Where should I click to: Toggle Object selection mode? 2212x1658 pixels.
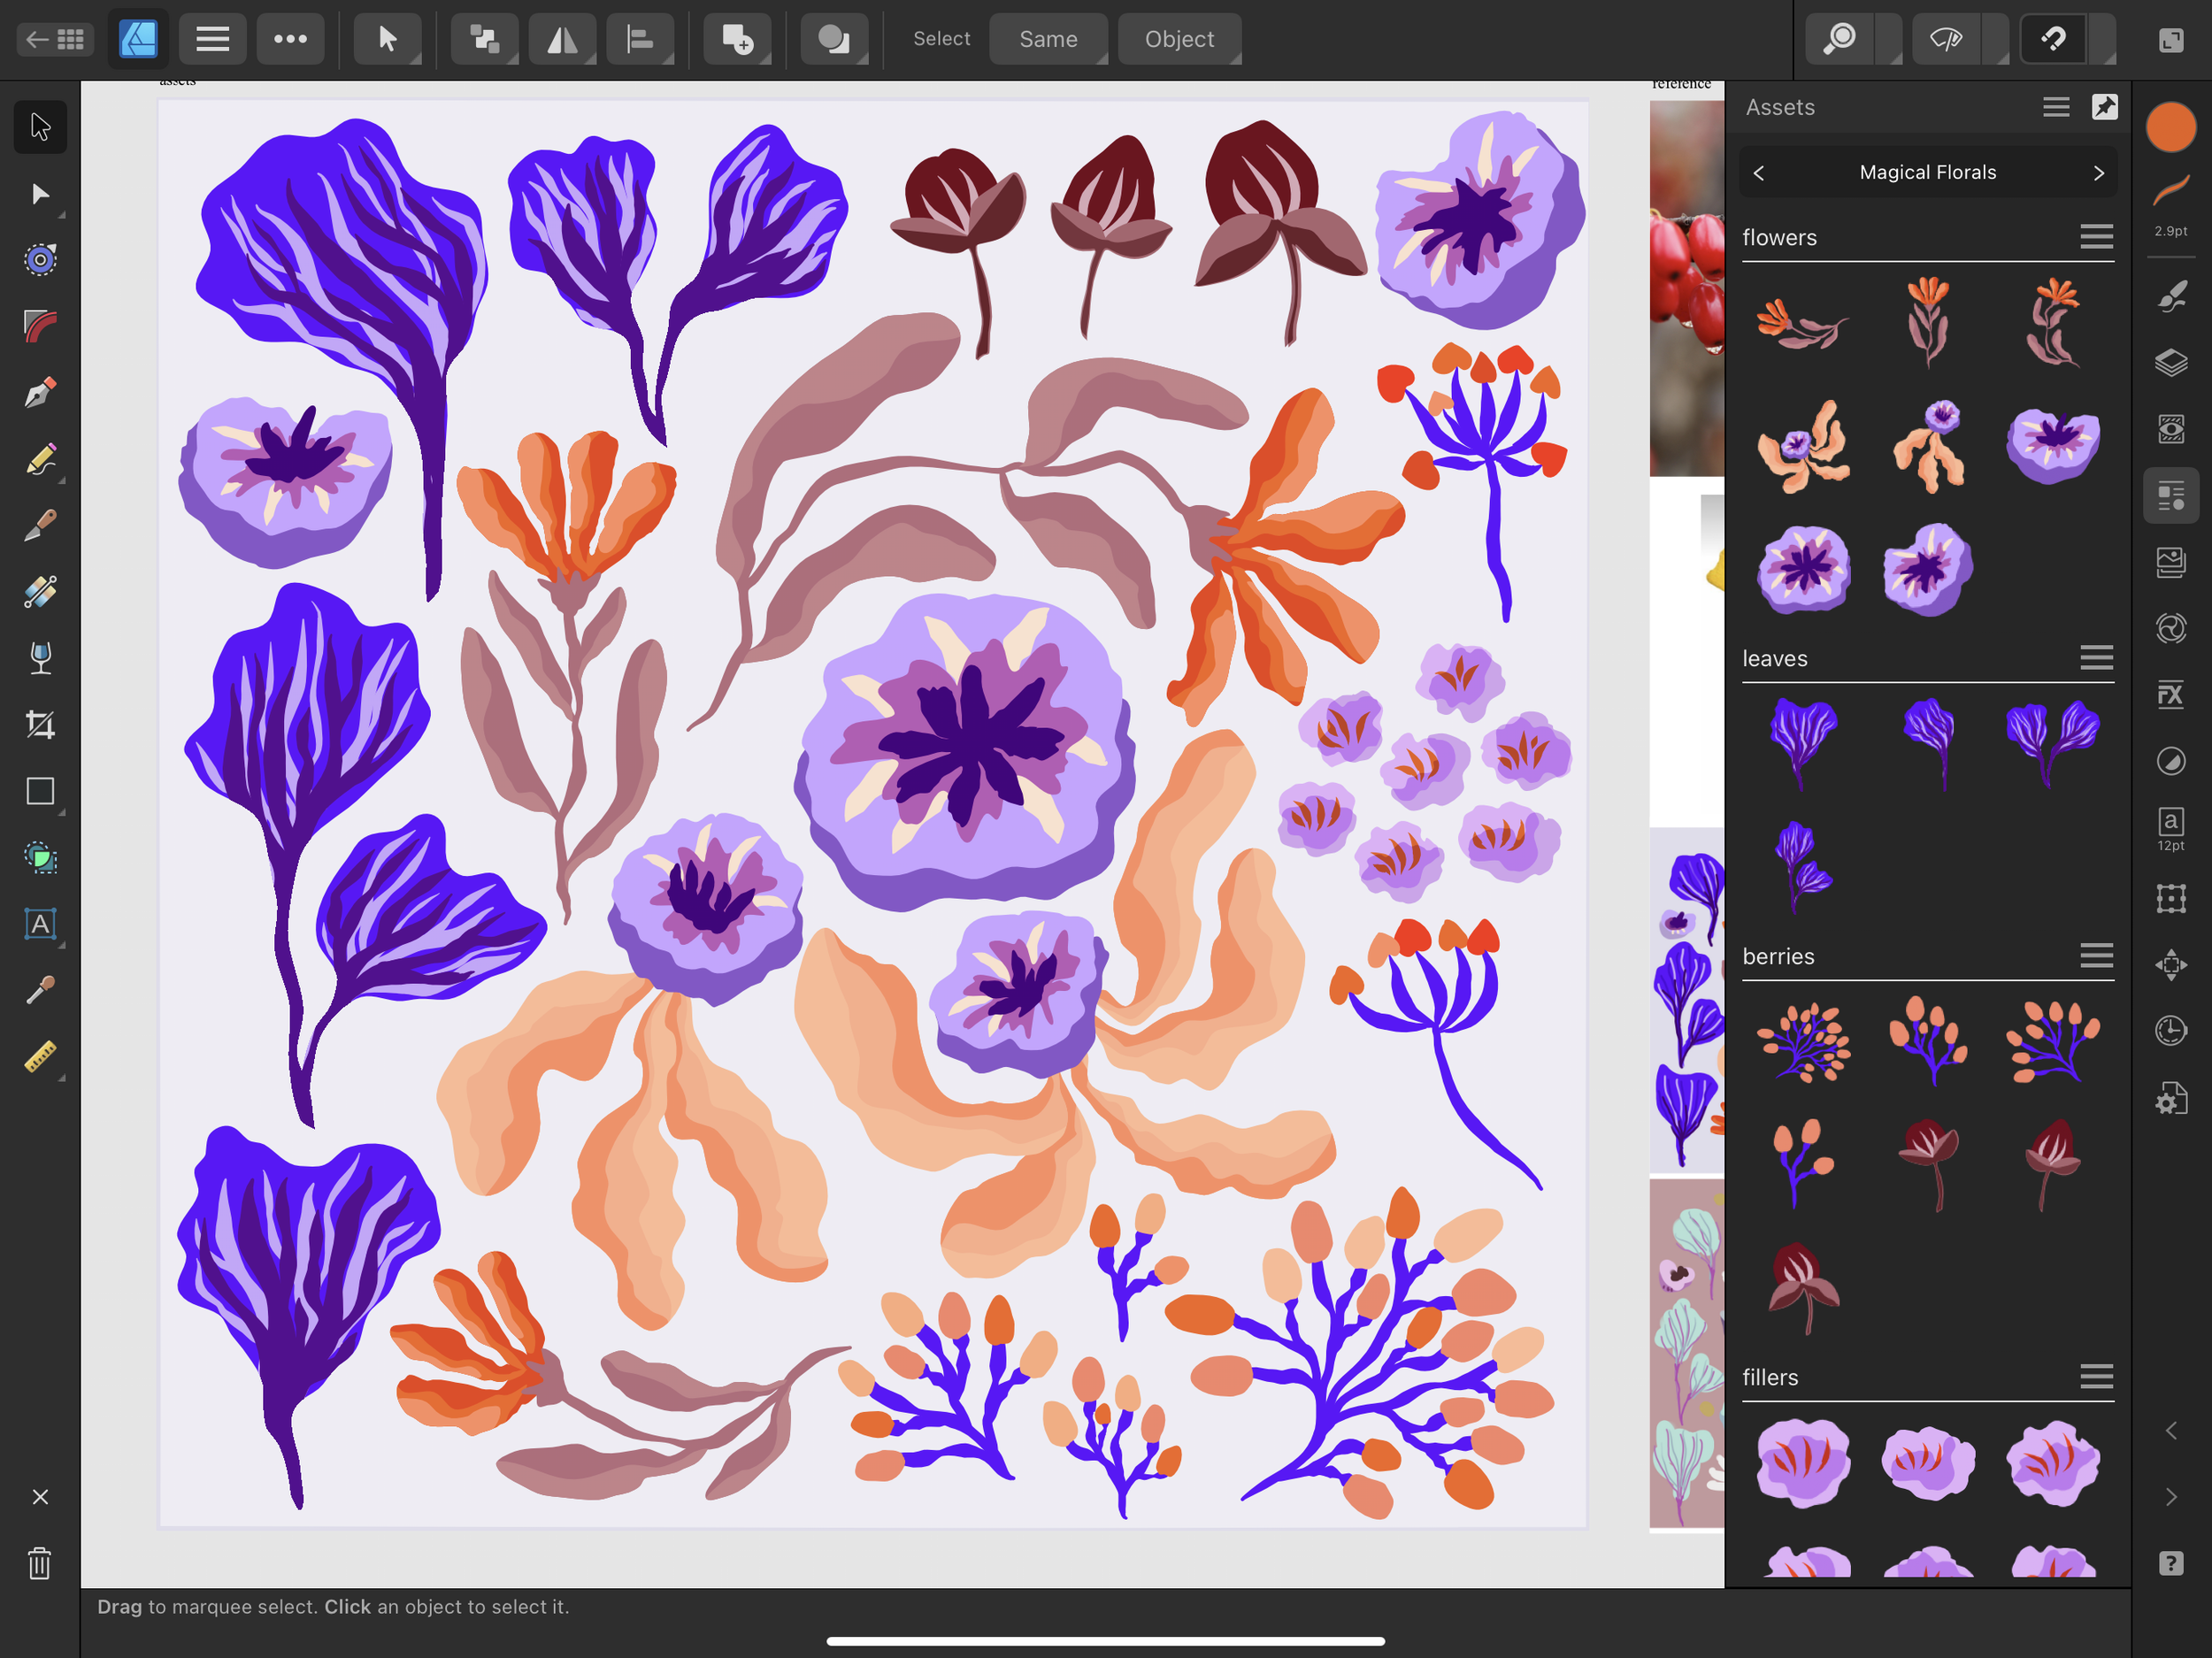[1179, 39]
